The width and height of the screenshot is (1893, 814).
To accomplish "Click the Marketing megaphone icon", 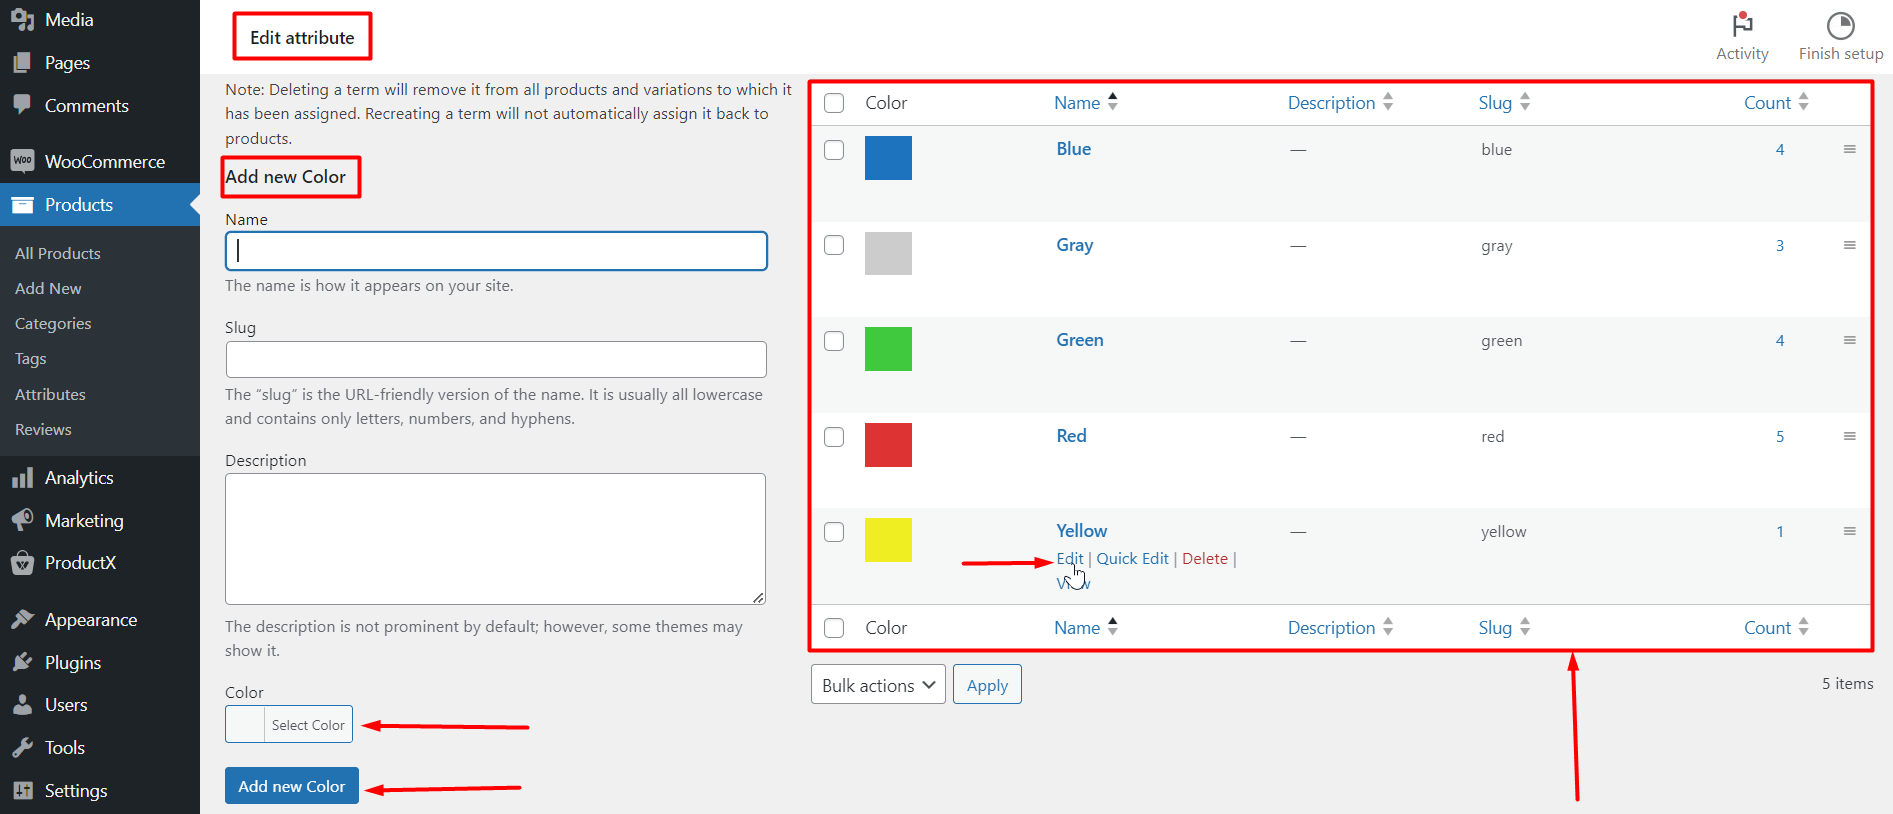I will pyautogui.click(x=22, y=520).
